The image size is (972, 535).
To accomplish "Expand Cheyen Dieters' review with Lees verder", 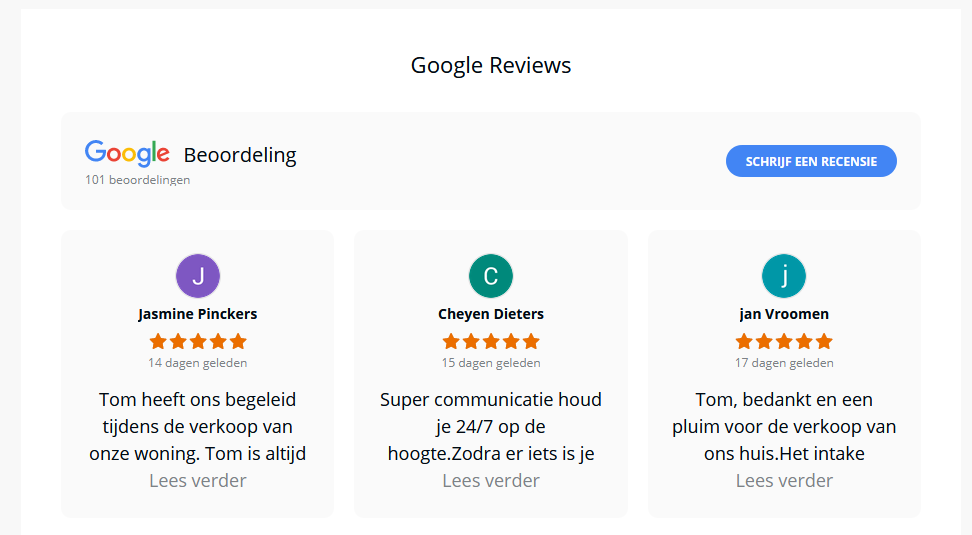I will coord(491,480).
